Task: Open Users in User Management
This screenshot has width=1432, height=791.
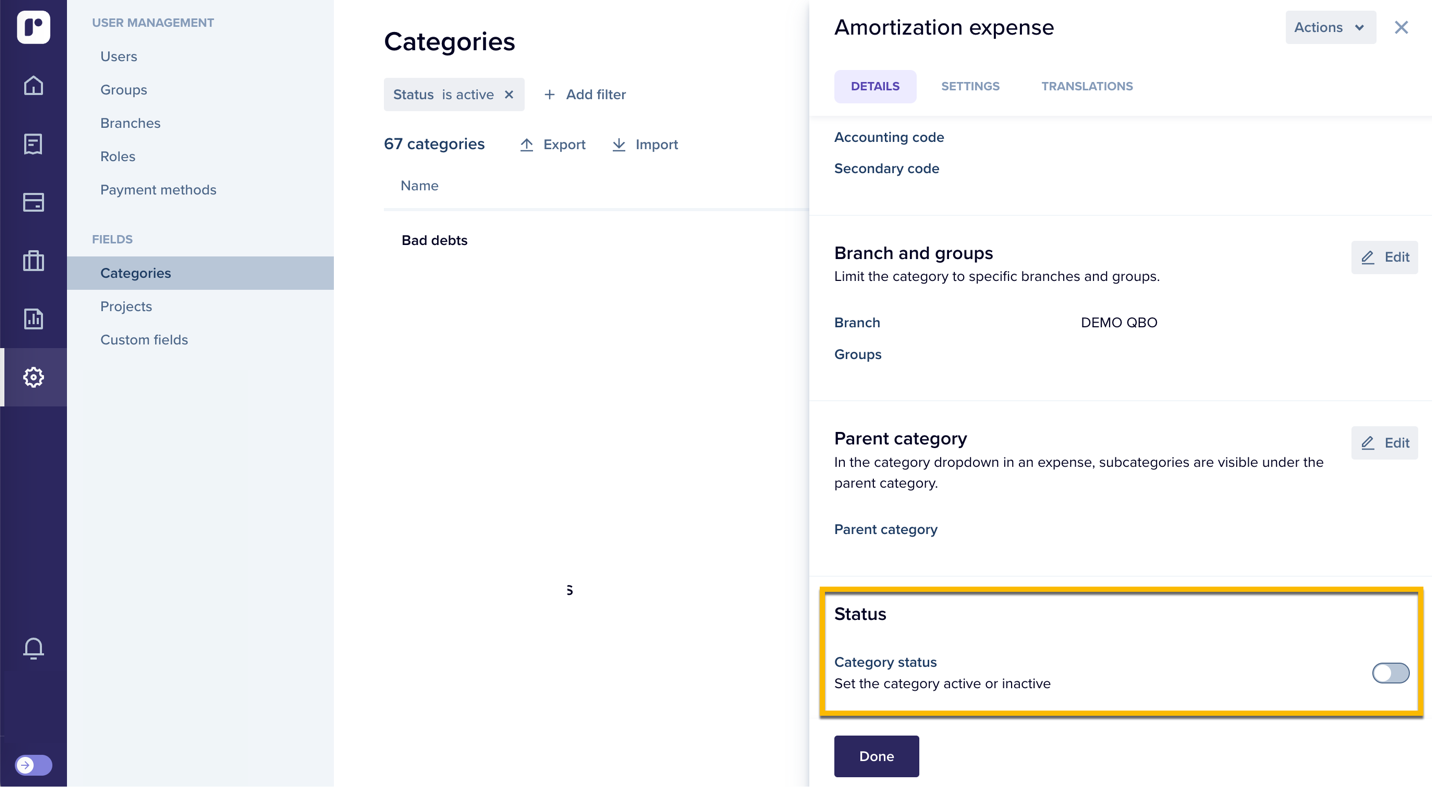Action: (x=119, y=57)
